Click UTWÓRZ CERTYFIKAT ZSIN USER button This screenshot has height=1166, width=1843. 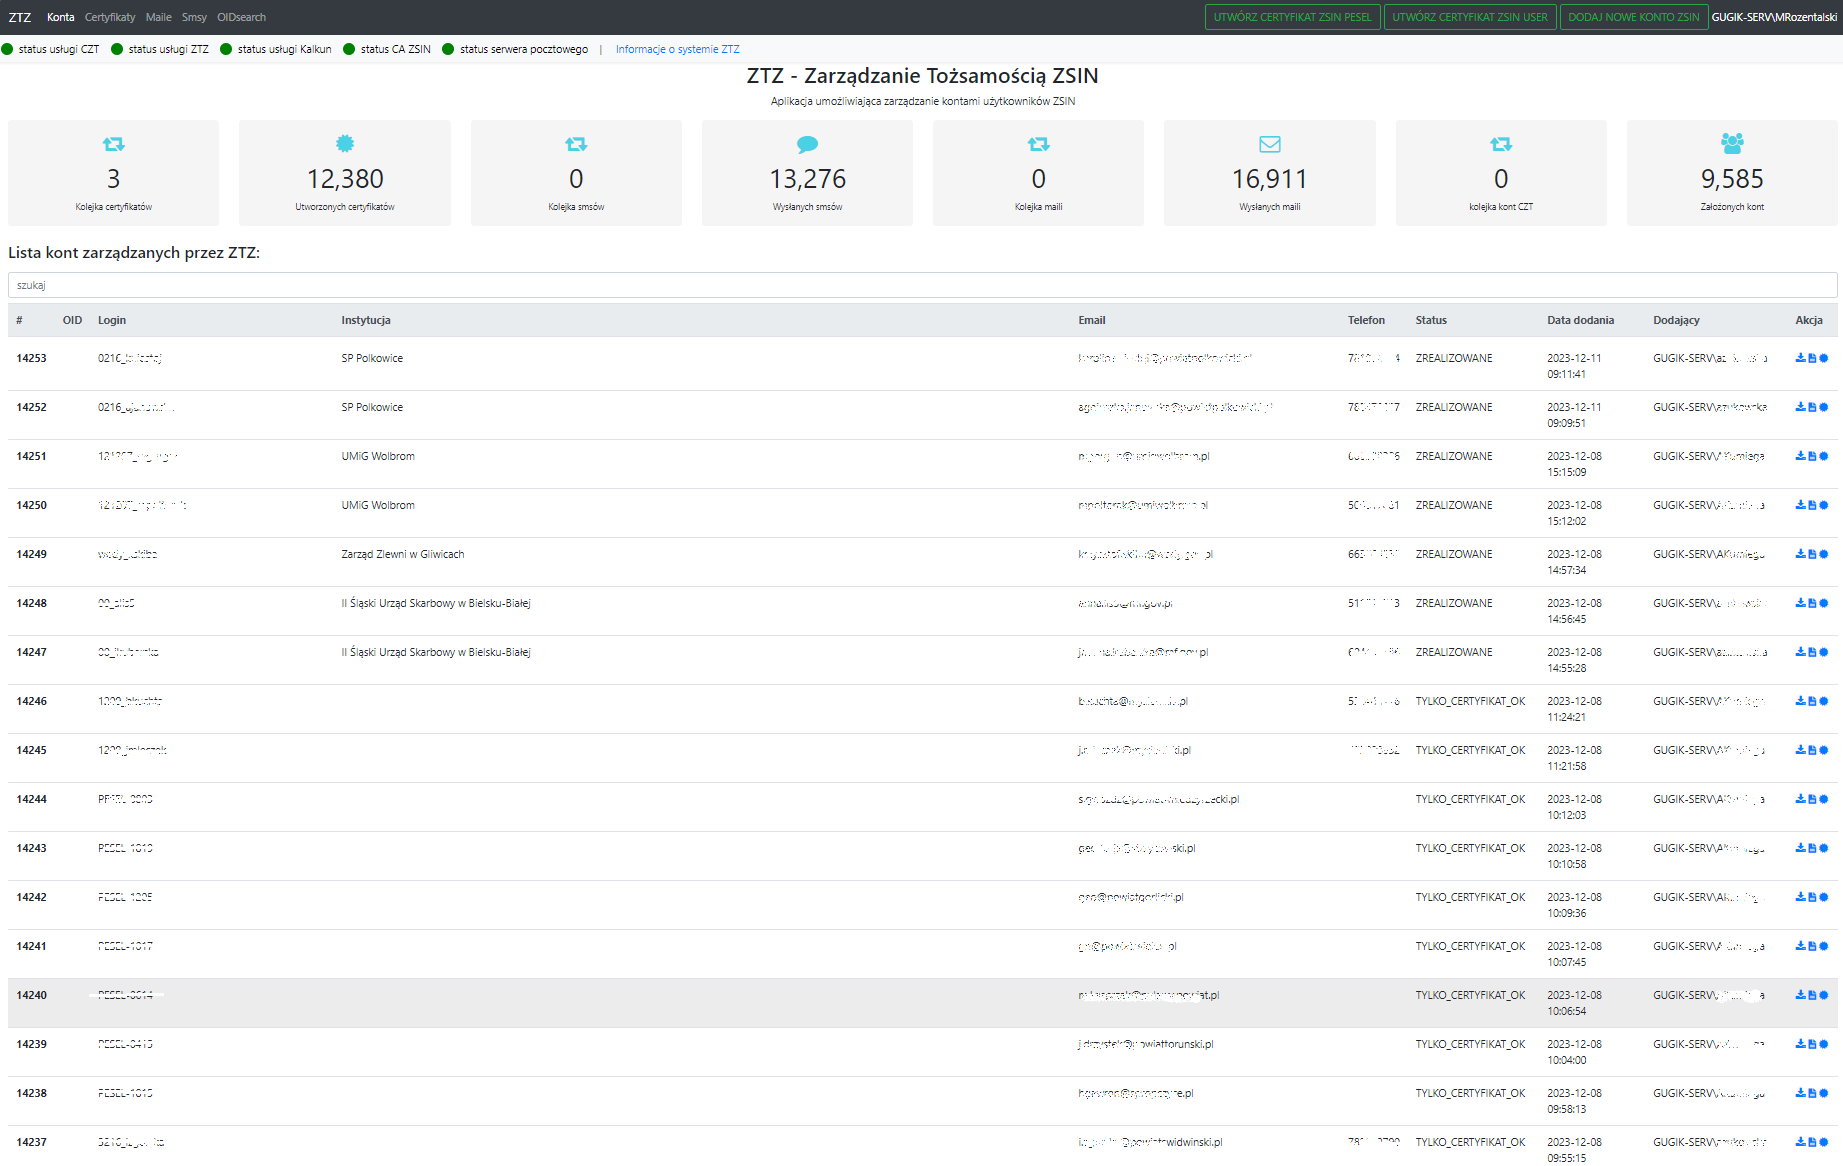(x=1470, y=17)
